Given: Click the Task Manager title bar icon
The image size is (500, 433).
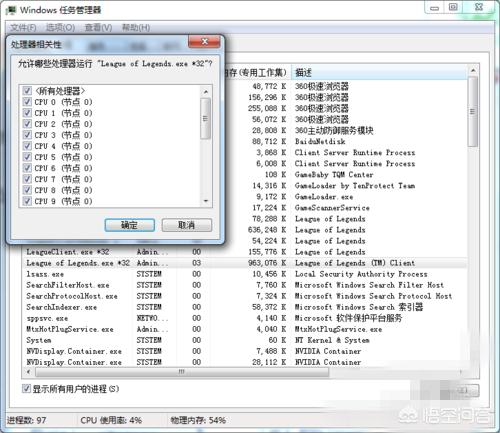Looking at the screenshot, I should [x=11, y=10].
